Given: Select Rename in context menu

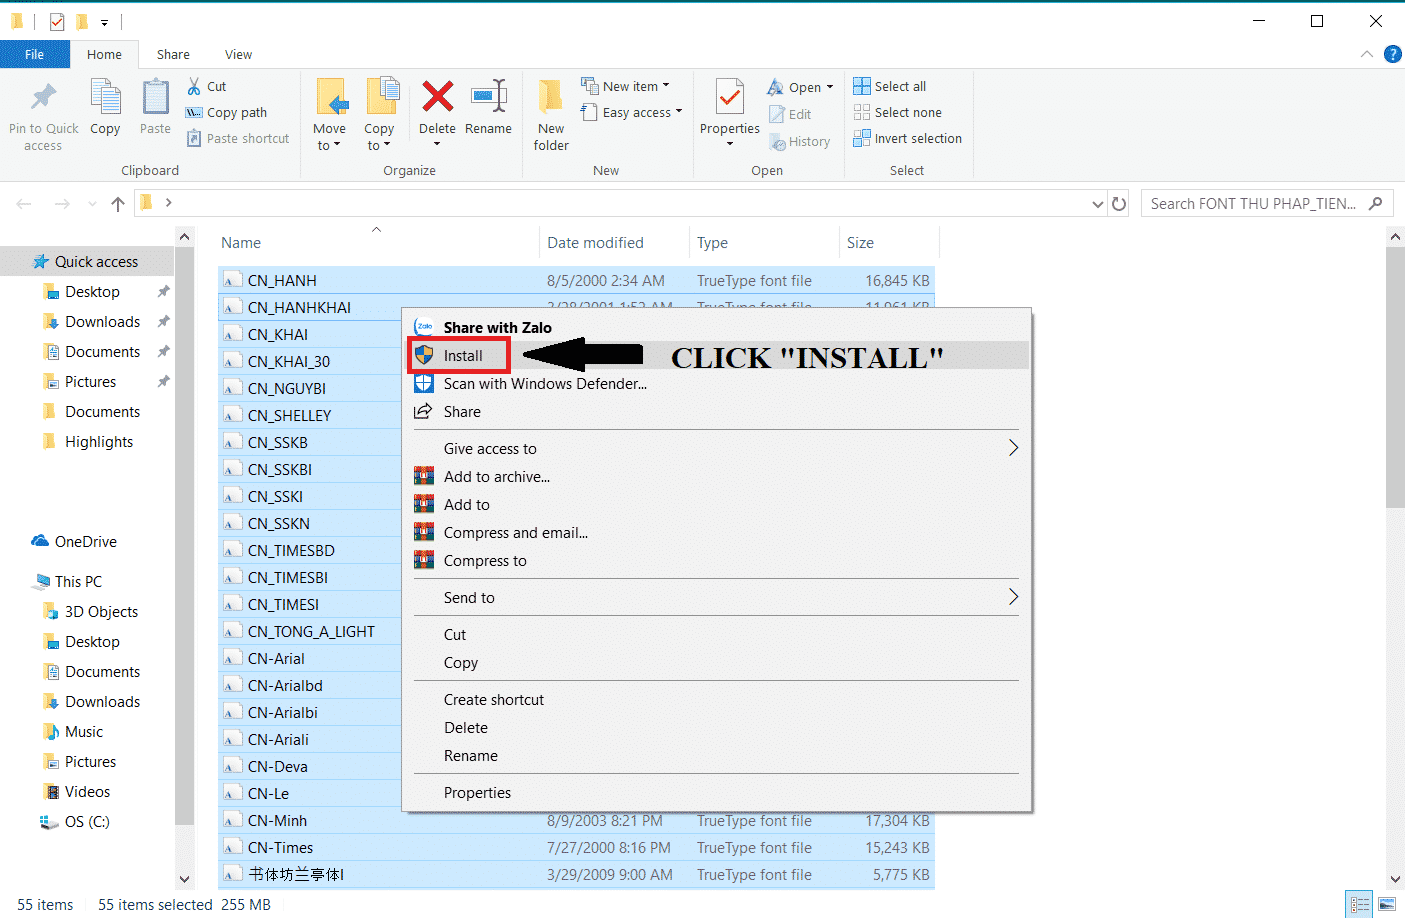Looking at the screenshot, I should click(x=716, y=756).
